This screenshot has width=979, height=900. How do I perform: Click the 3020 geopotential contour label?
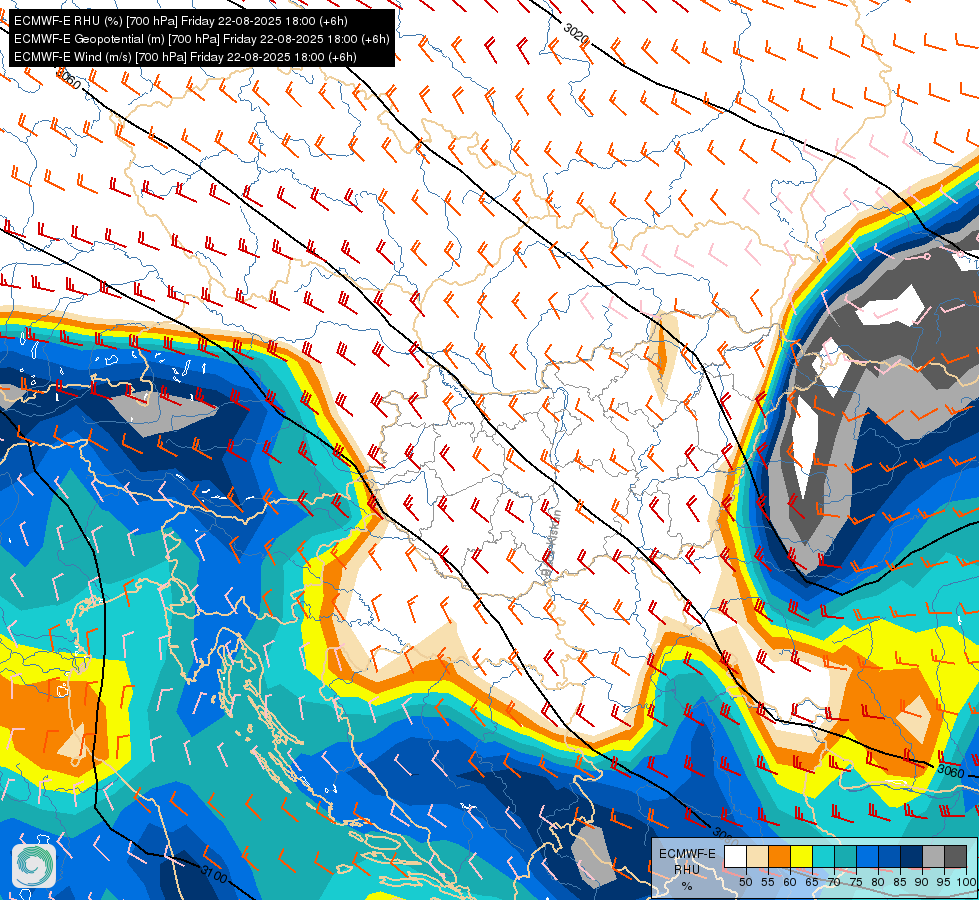tap(576, 34)
